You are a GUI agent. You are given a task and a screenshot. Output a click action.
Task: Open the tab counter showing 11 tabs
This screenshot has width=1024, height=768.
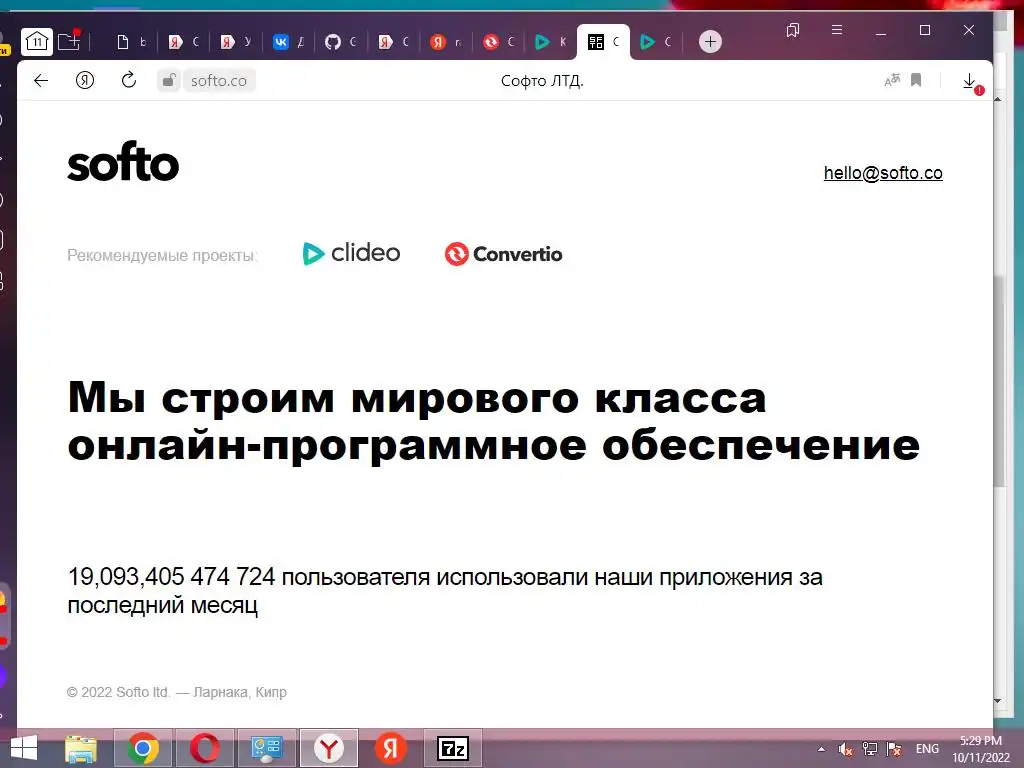coord(37,42)
